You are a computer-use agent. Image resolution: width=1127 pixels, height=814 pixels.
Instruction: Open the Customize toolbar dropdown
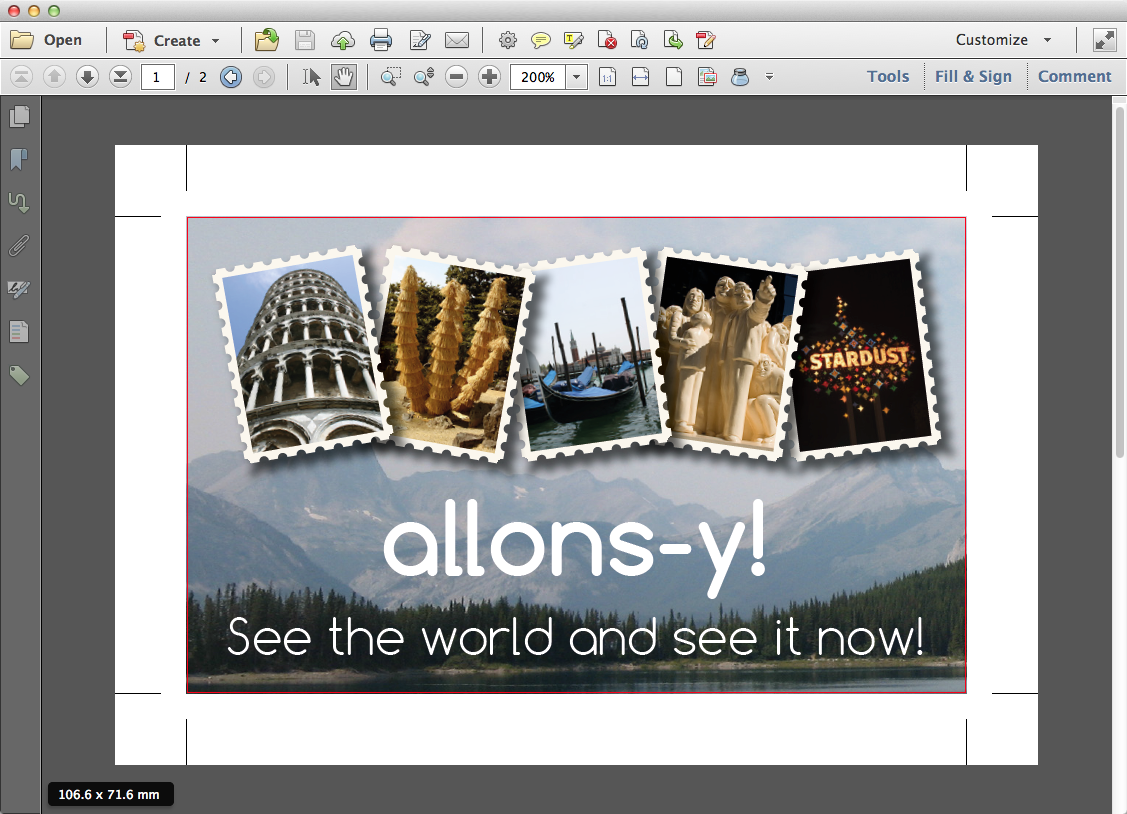pos(1003,40)
